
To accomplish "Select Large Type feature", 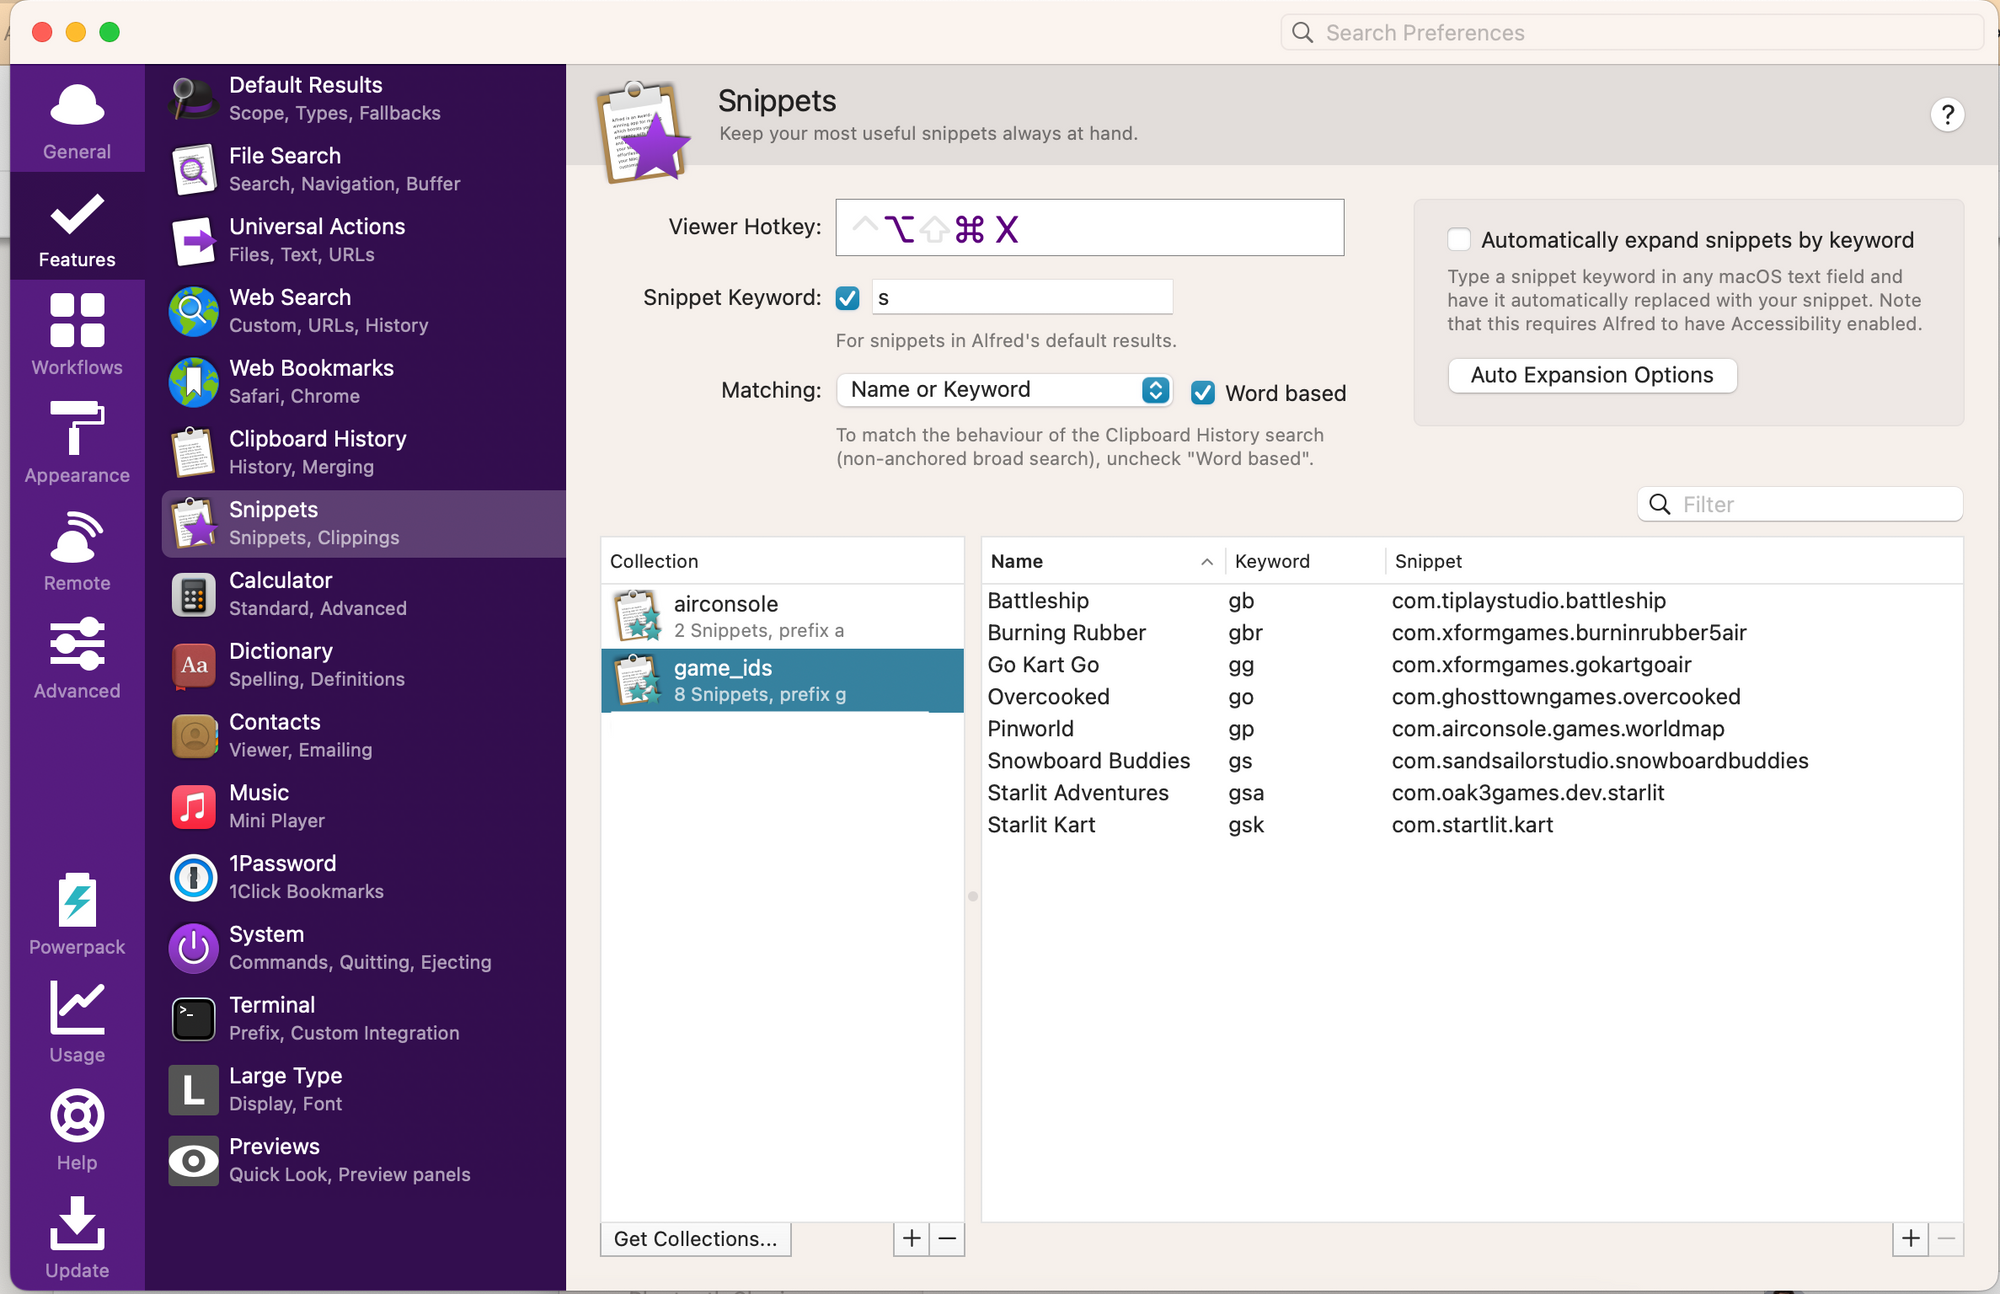I will [364, 1090].
